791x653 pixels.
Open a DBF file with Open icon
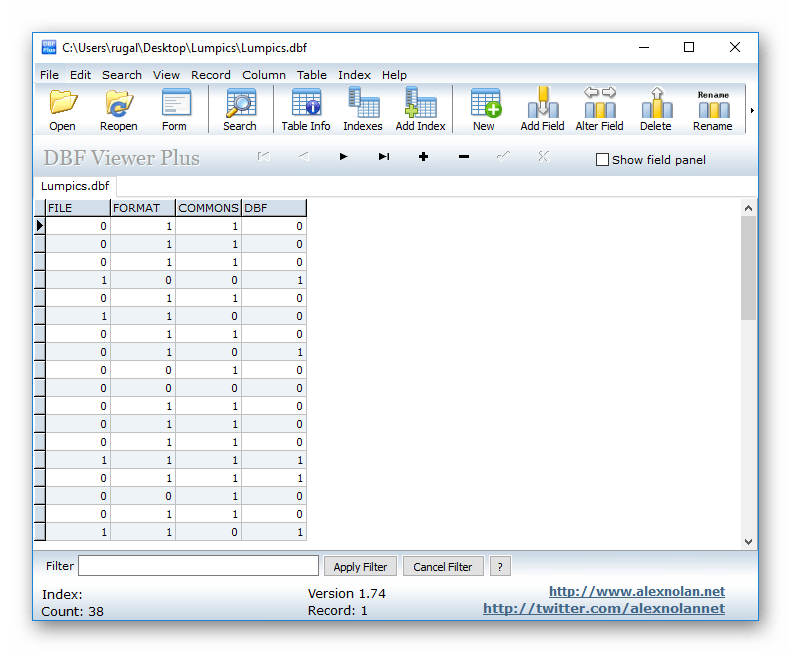click(x=63, y=110)
